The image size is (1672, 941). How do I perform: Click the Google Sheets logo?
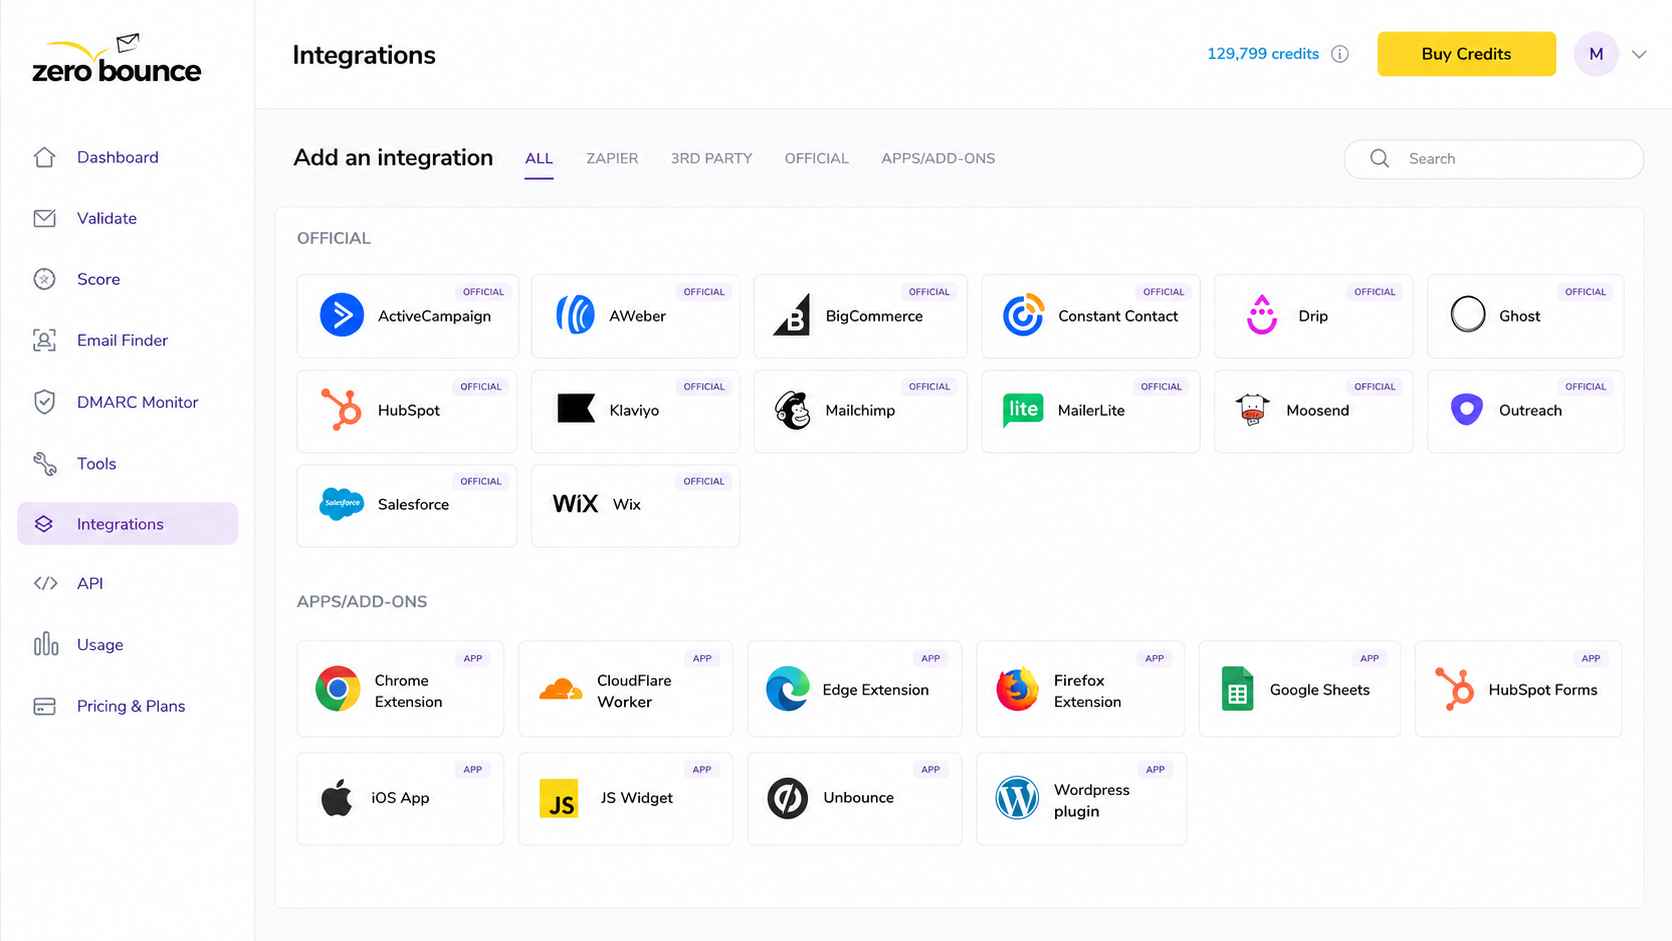[x=1237, y=689]
